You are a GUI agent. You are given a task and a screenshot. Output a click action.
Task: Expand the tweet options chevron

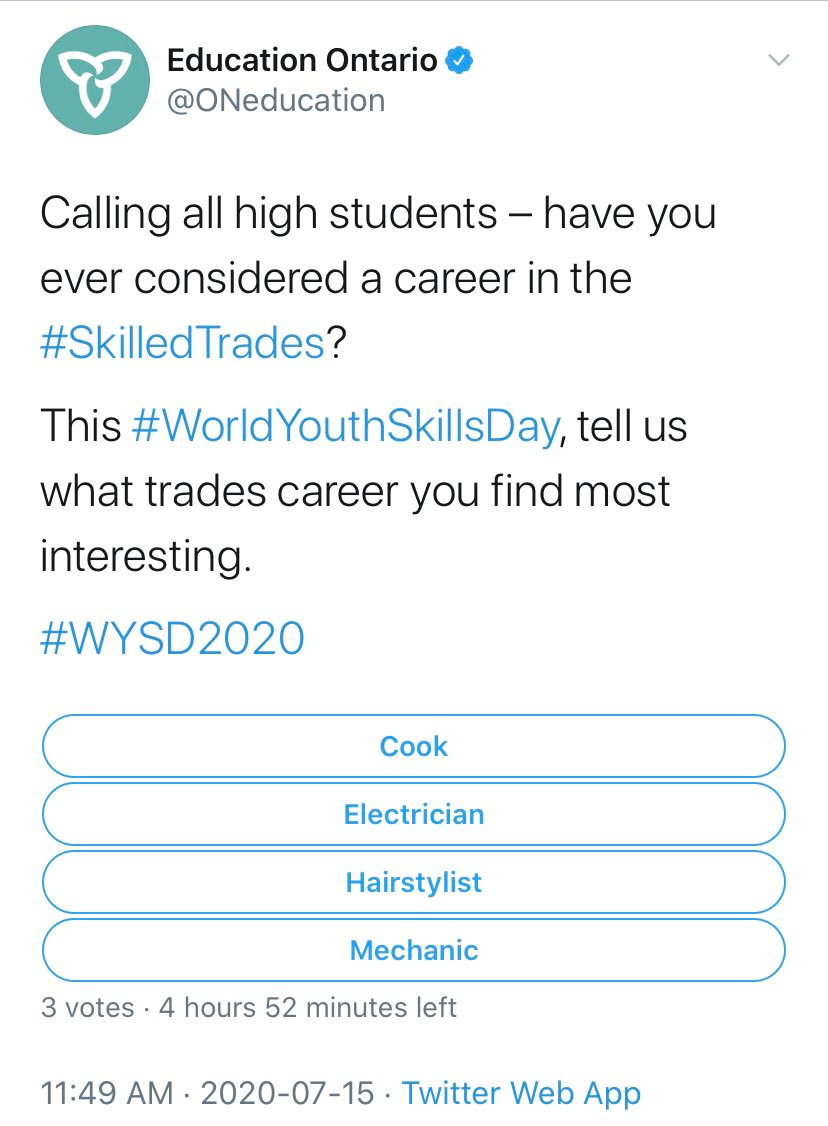pos(778,61)
